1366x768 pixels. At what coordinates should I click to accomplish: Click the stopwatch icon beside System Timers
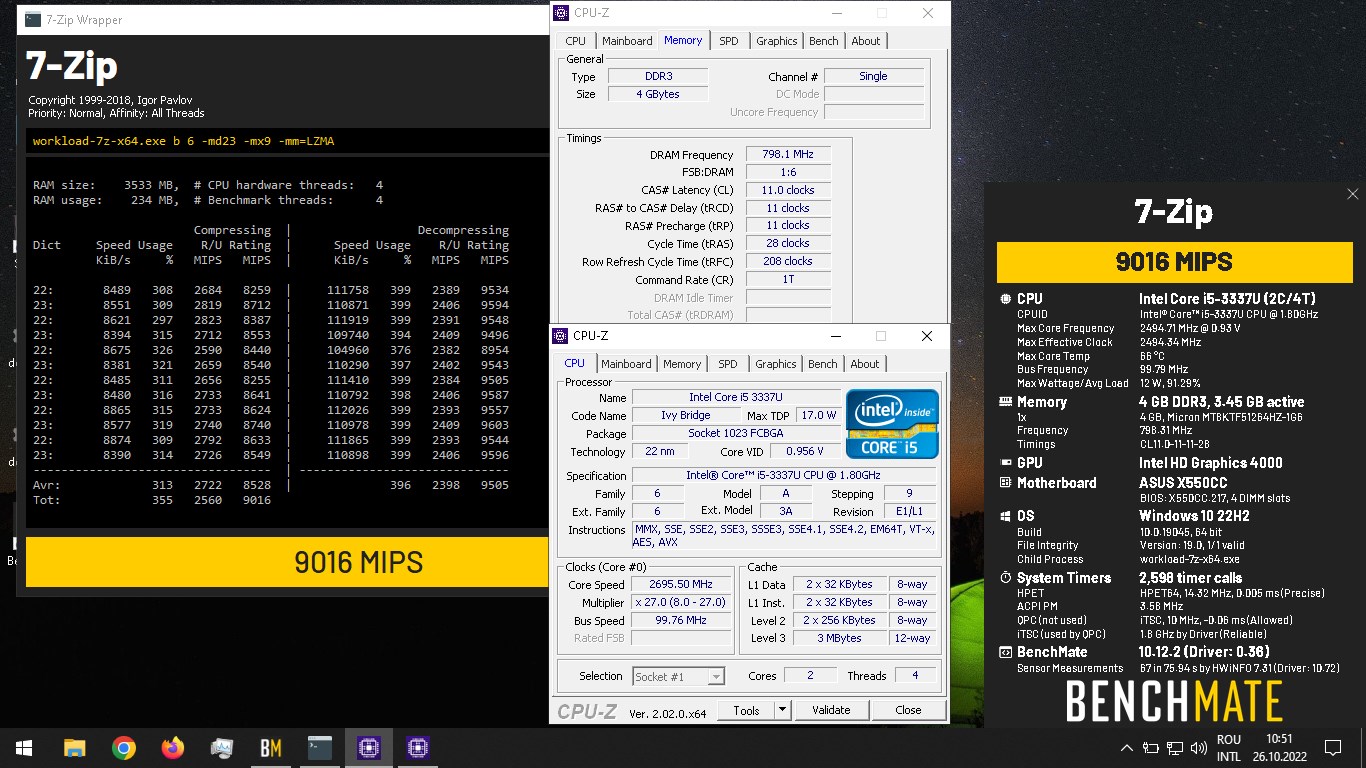click(x=1005, y=578)
